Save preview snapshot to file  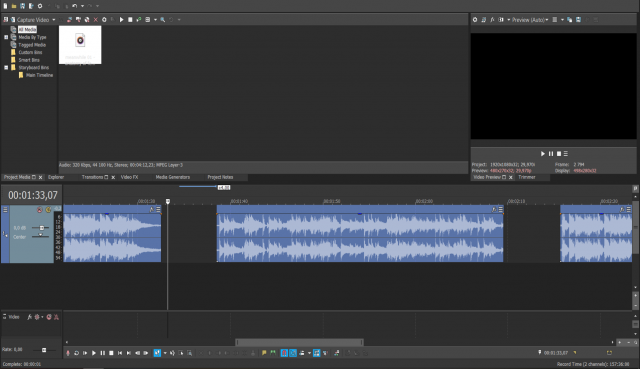pyautogui.click(x=578, y=20)
